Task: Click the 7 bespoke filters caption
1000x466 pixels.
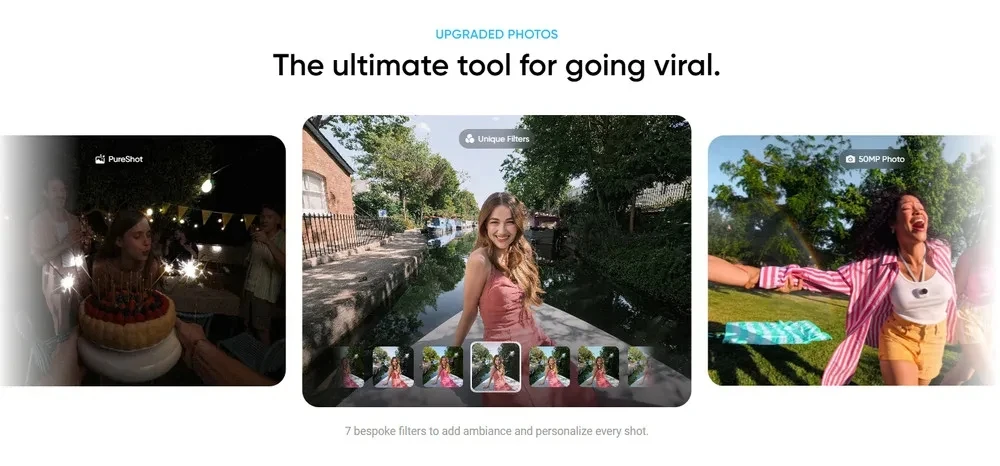Action: [x=497, y=431]
